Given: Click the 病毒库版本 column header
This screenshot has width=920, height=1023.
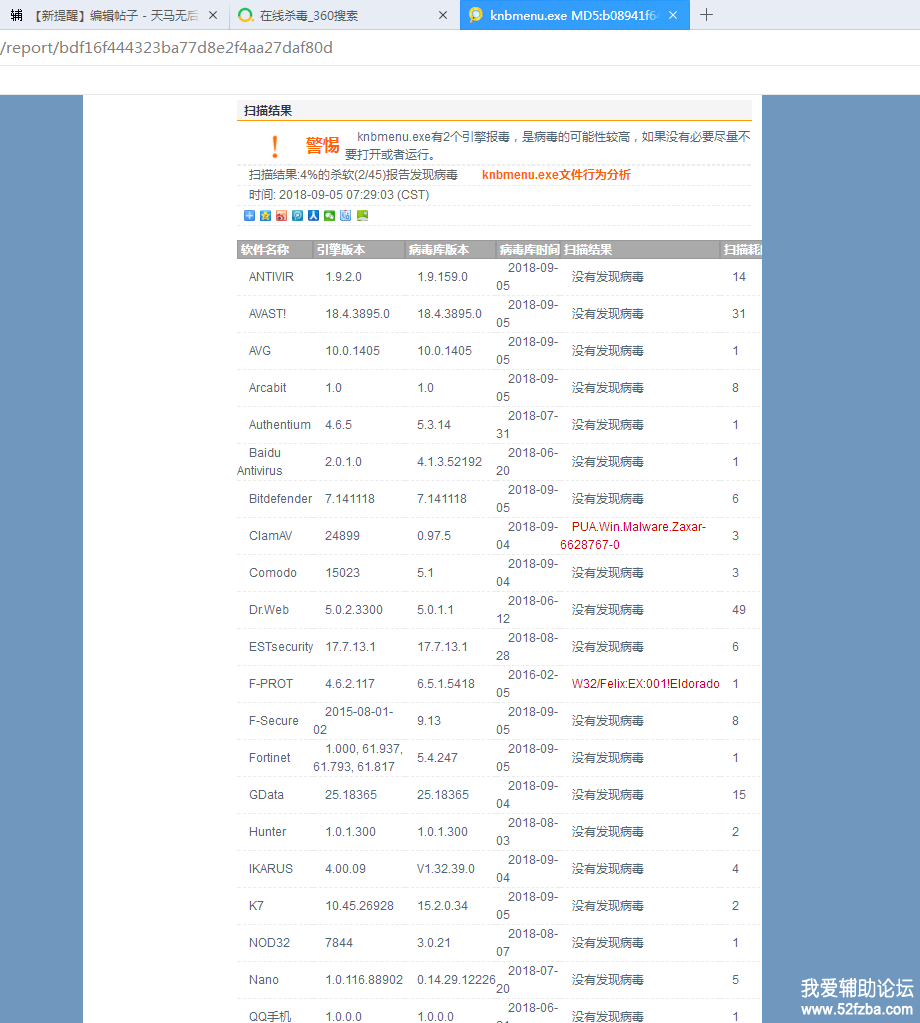Looking at the screenshot, I should tap(438, 250).
